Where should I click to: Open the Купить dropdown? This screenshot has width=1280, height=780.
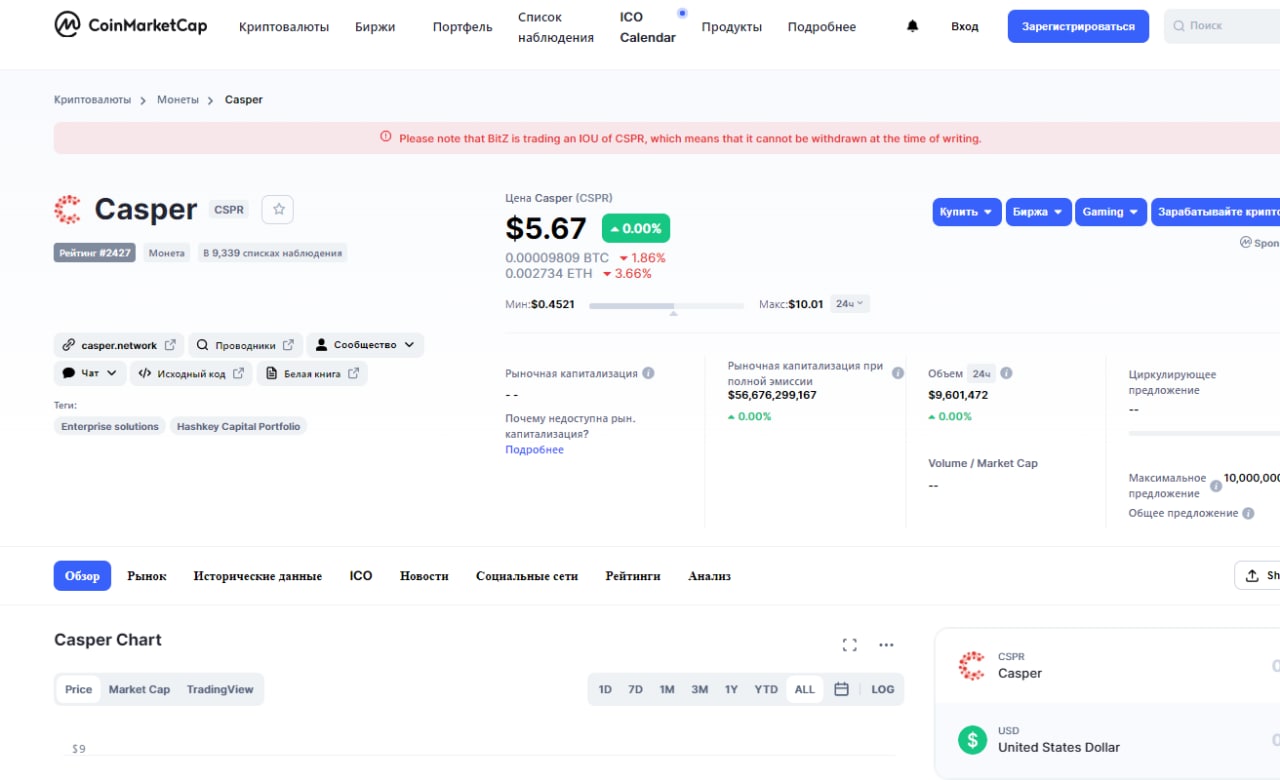[x=967, y=212]
